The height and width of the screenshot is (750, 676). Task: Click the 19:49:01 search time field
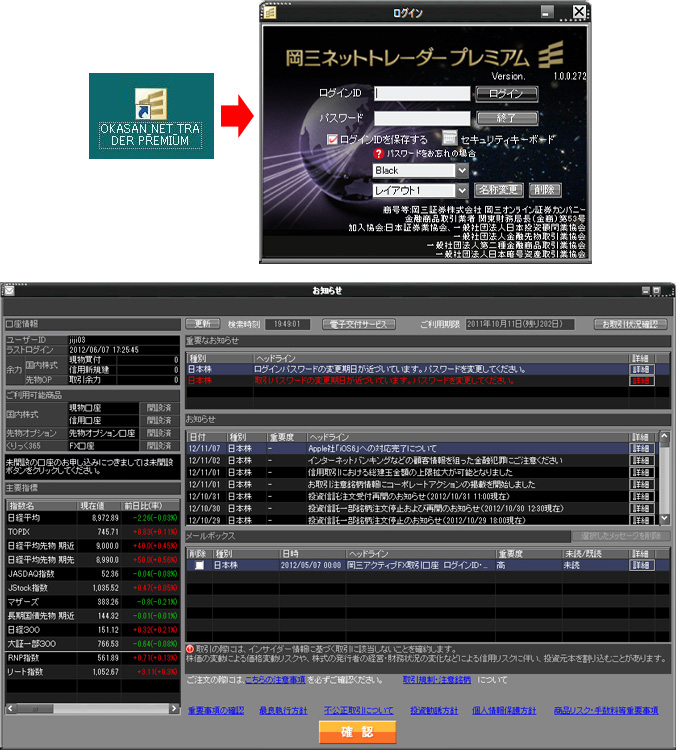click(287, 324)
